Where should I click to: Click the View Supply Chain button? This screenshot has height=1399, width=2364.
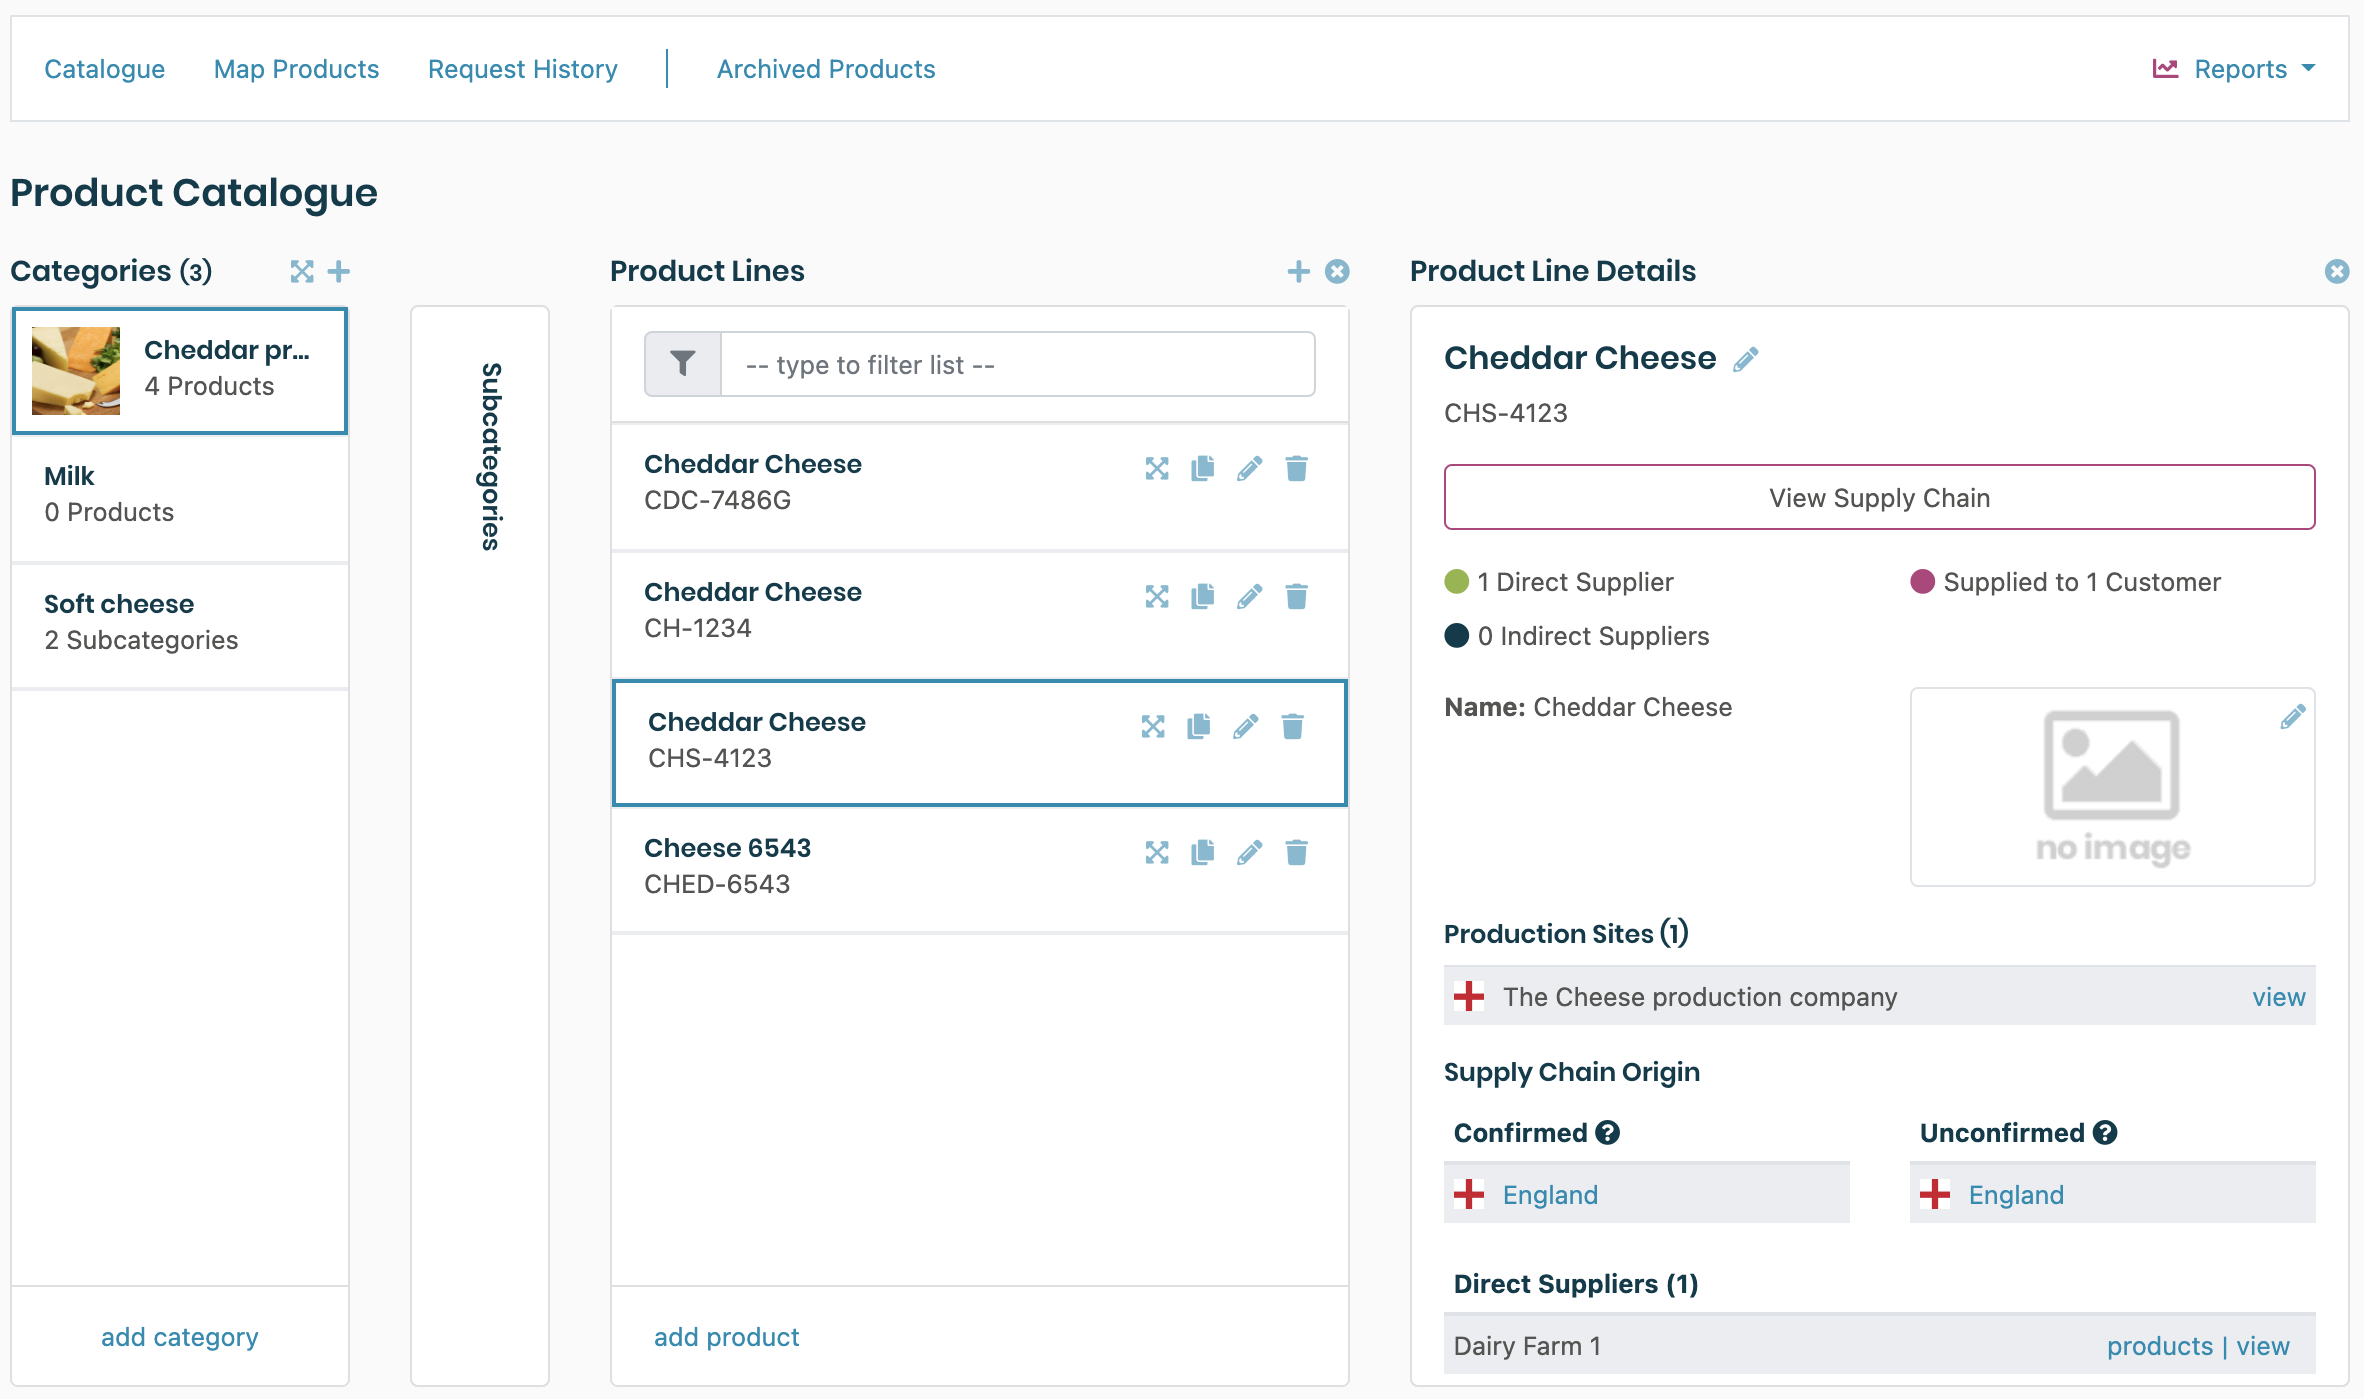point(1879,497)
